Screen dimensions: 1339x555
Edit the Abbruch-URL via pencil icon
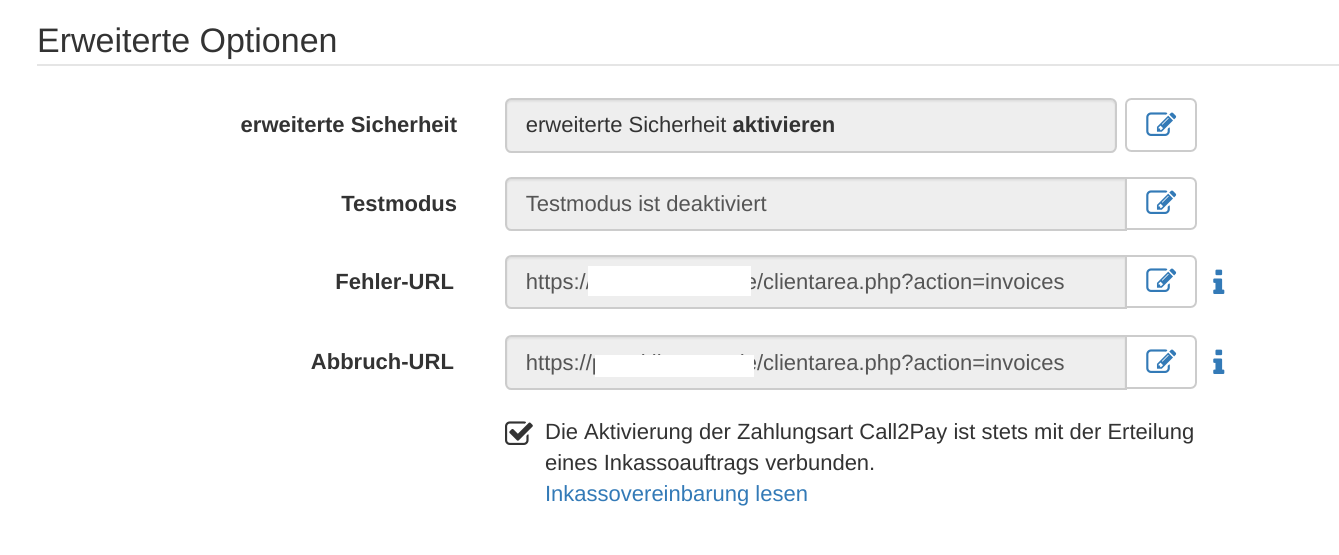pos(1160,362)
